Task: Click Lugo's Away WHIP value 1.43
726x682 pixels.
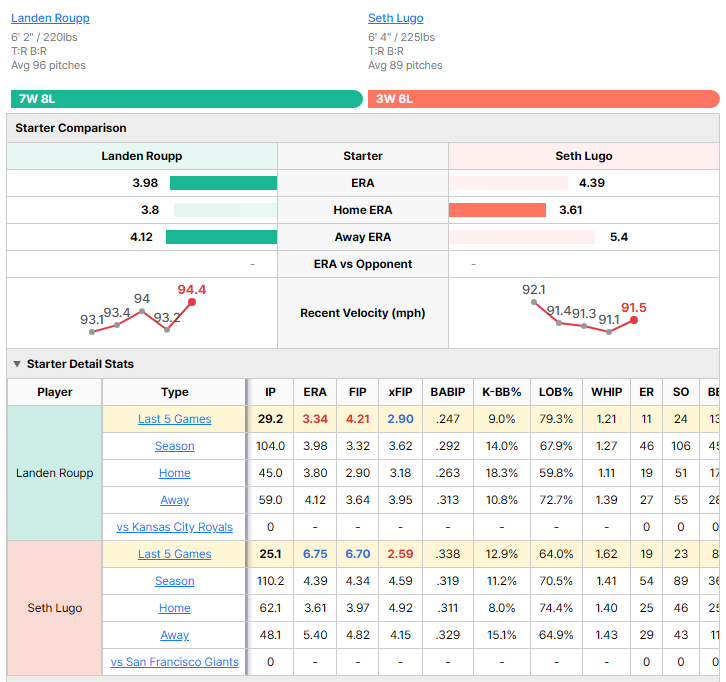Action: 607,635
